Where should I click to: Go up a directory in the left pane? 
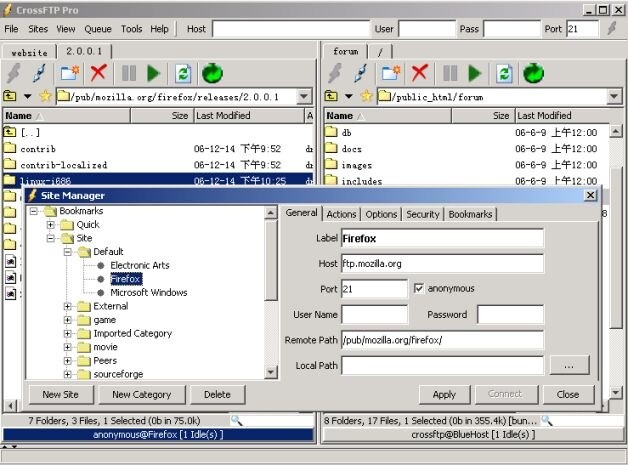(10, 96)
